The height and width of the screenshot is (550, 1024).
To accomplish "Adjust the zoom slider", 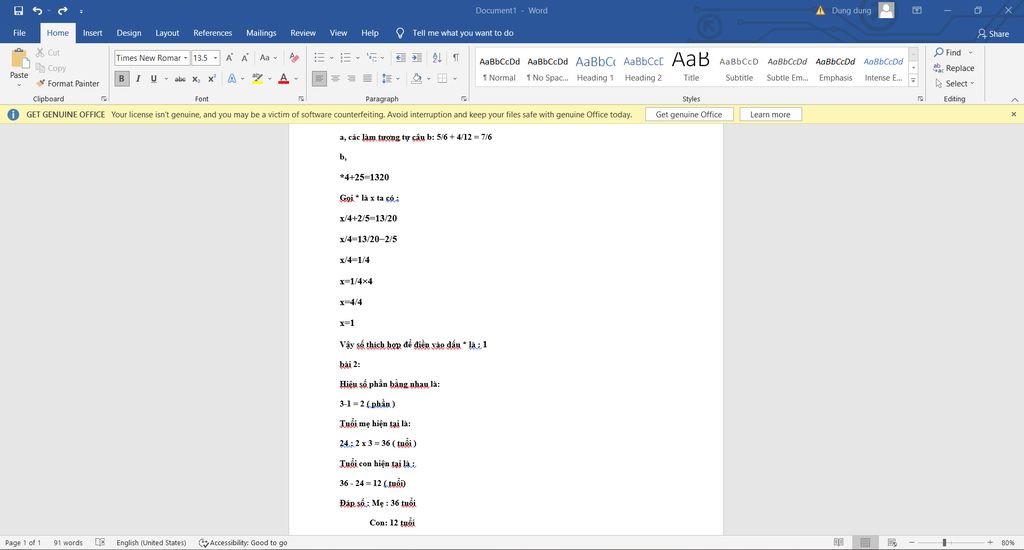I will coord(944,542).
